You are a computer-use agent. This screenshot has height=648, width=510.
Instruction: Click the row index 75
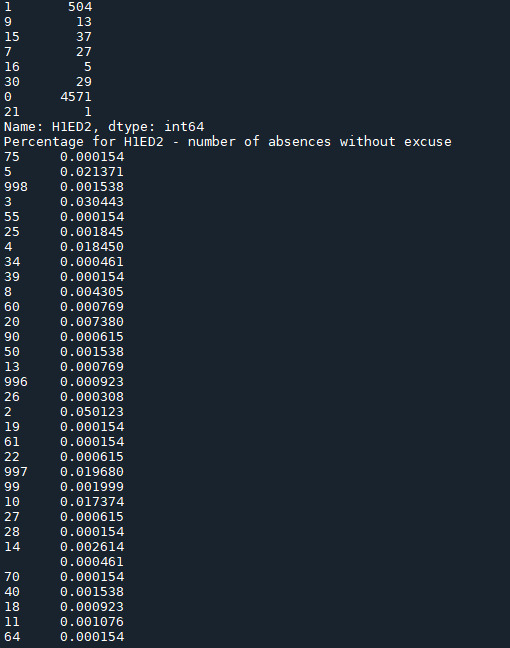(x=12, y=157)
